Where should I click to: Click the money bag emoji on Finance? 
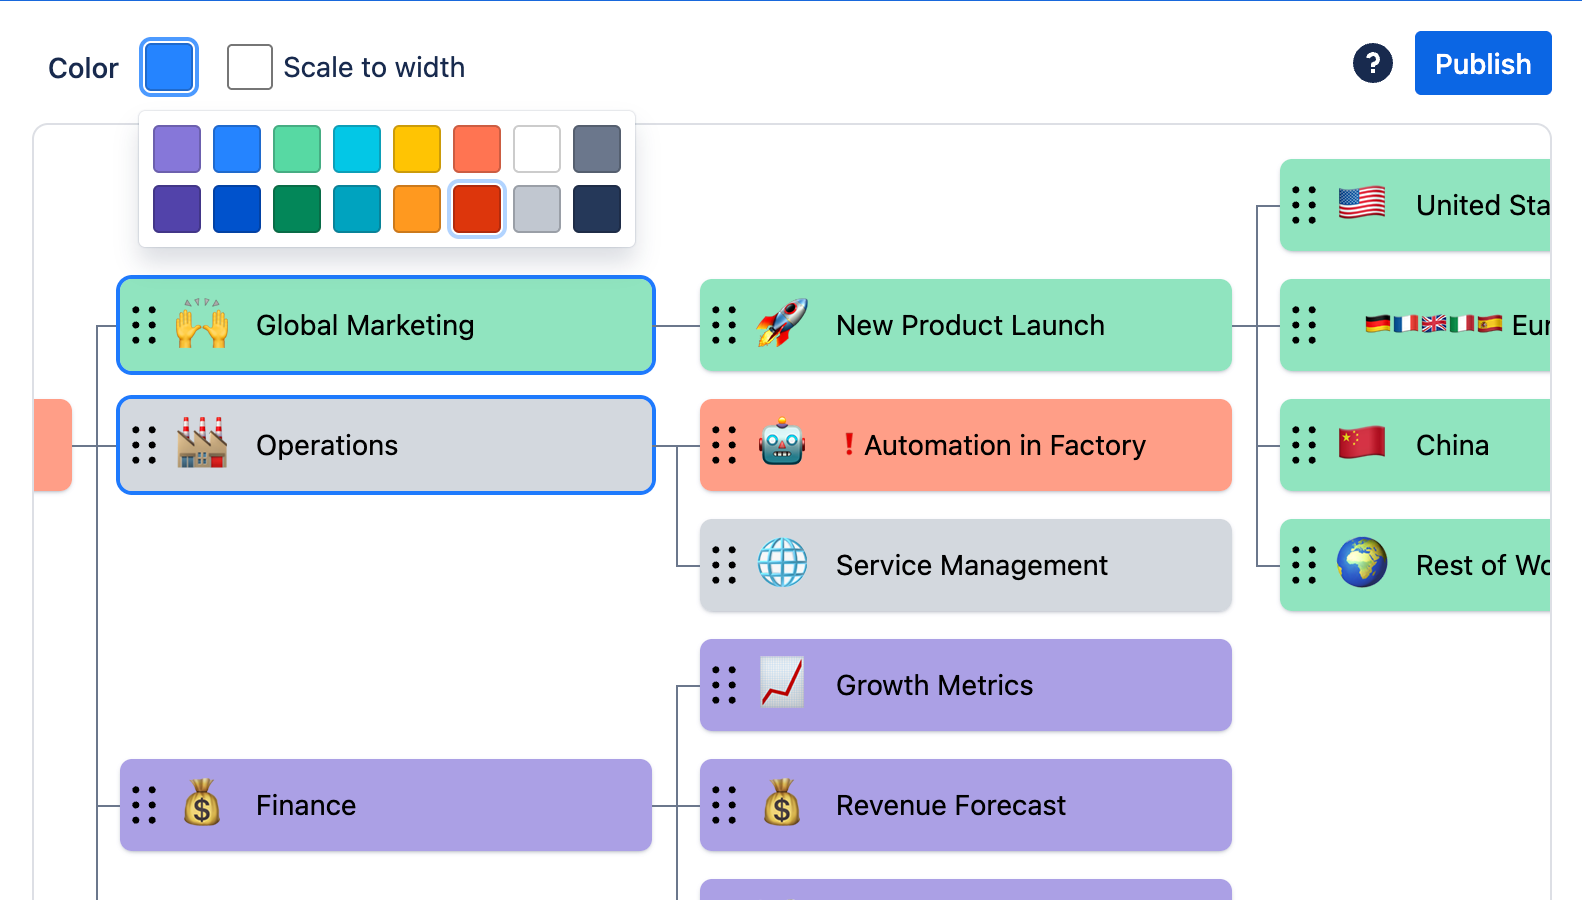coord(202,802)
